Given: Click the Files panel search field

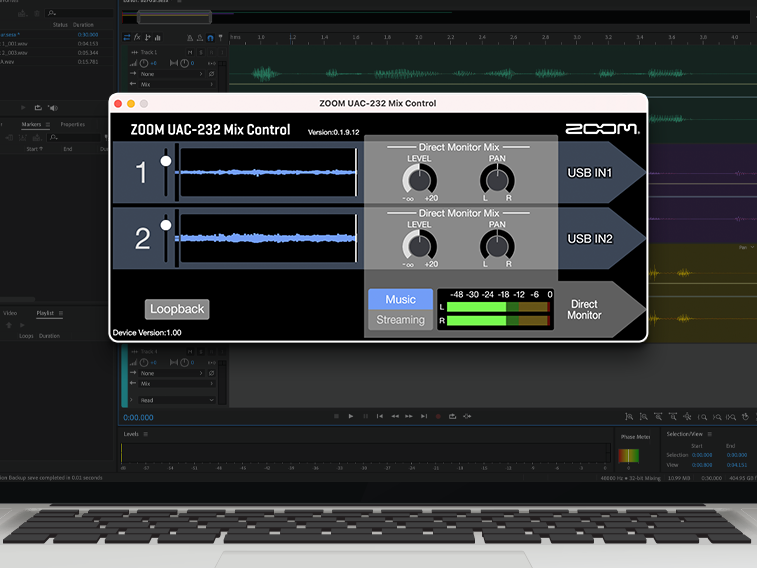Looking at the screenshot, I should pyautogui.click(x=79, y=13).
